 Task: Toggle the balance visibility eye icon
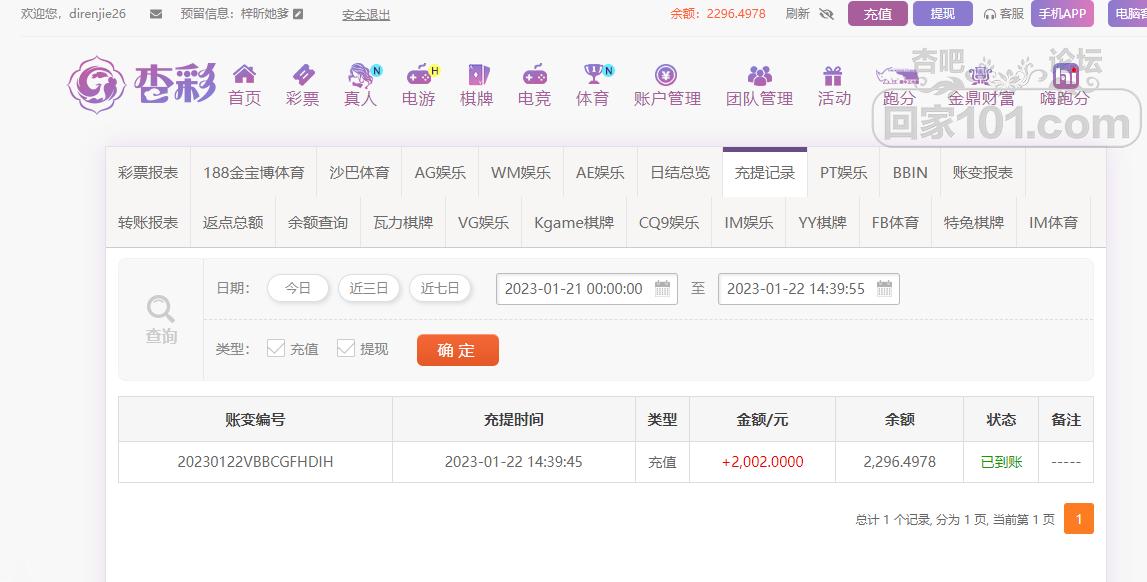[x=826, y=14]
